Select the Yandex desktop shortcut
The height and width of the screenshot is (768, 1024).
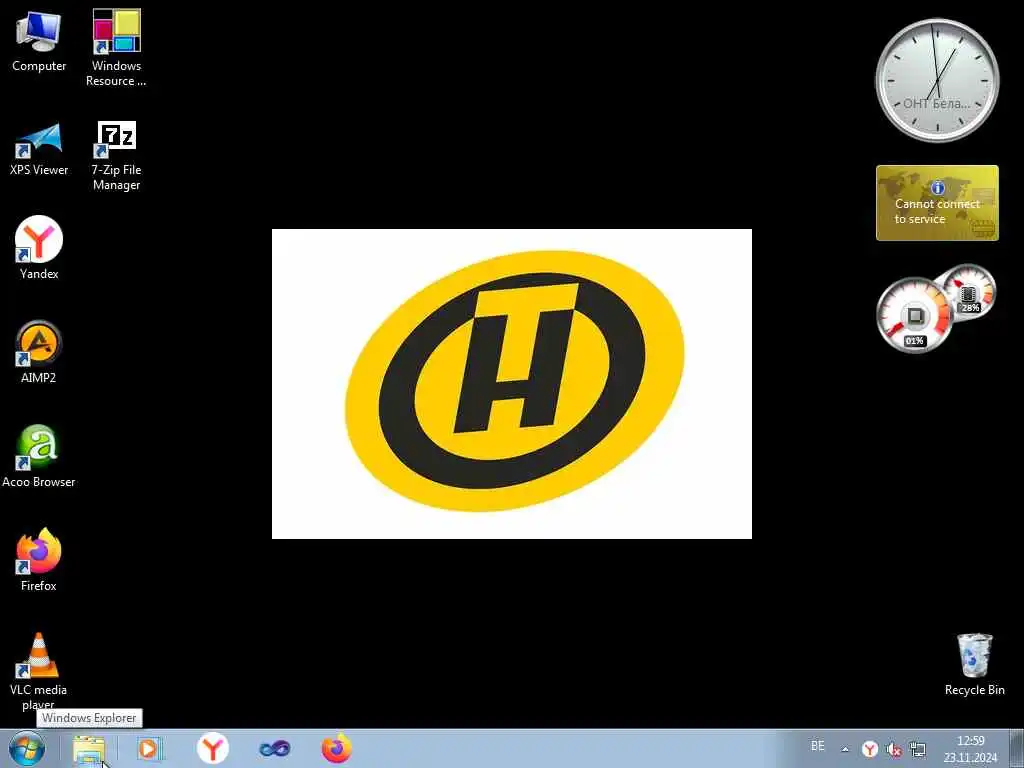pos(39,248)
